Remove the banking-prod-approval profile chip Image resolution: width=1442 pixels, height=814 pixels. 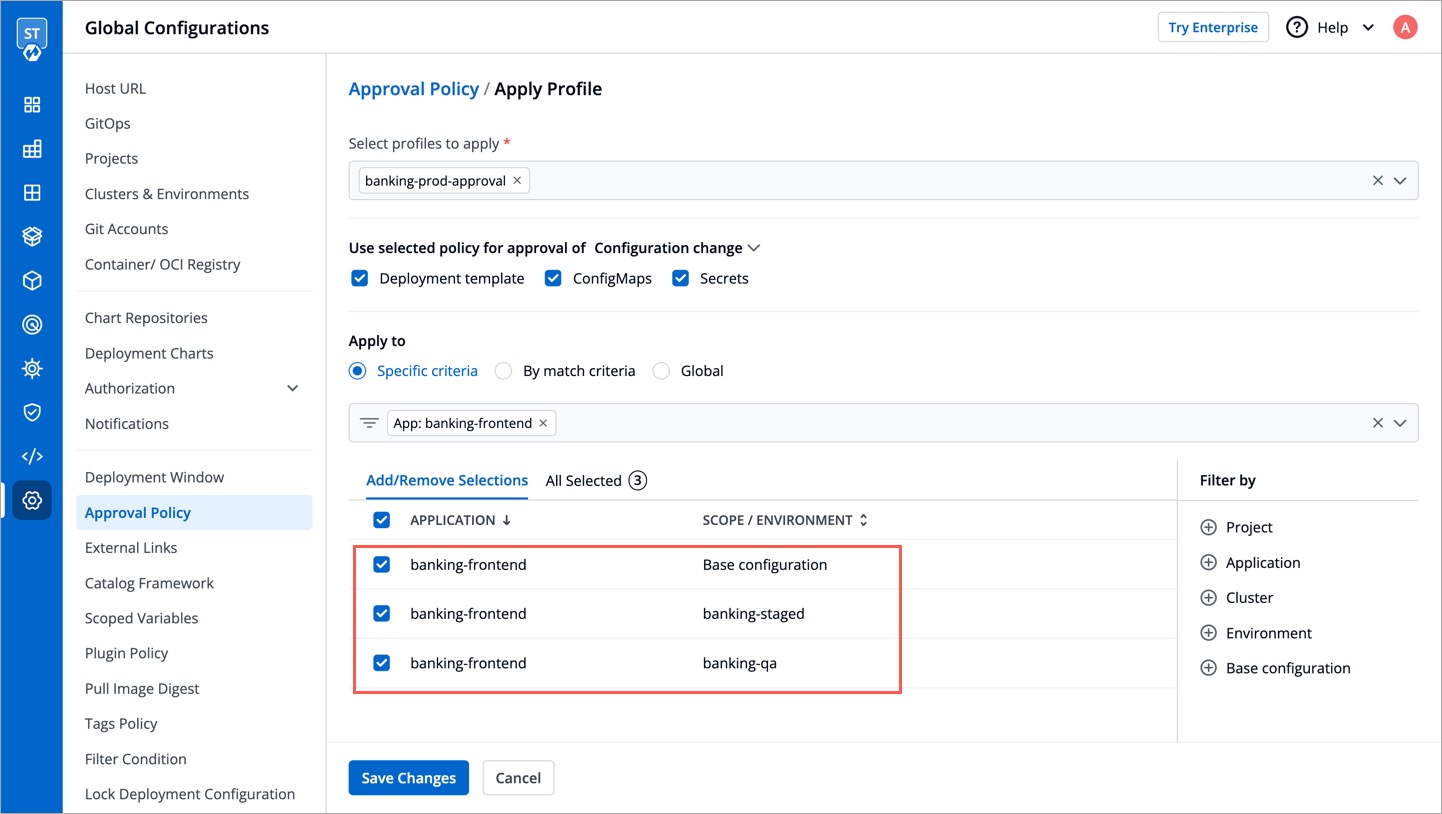(x=517, y=181)
